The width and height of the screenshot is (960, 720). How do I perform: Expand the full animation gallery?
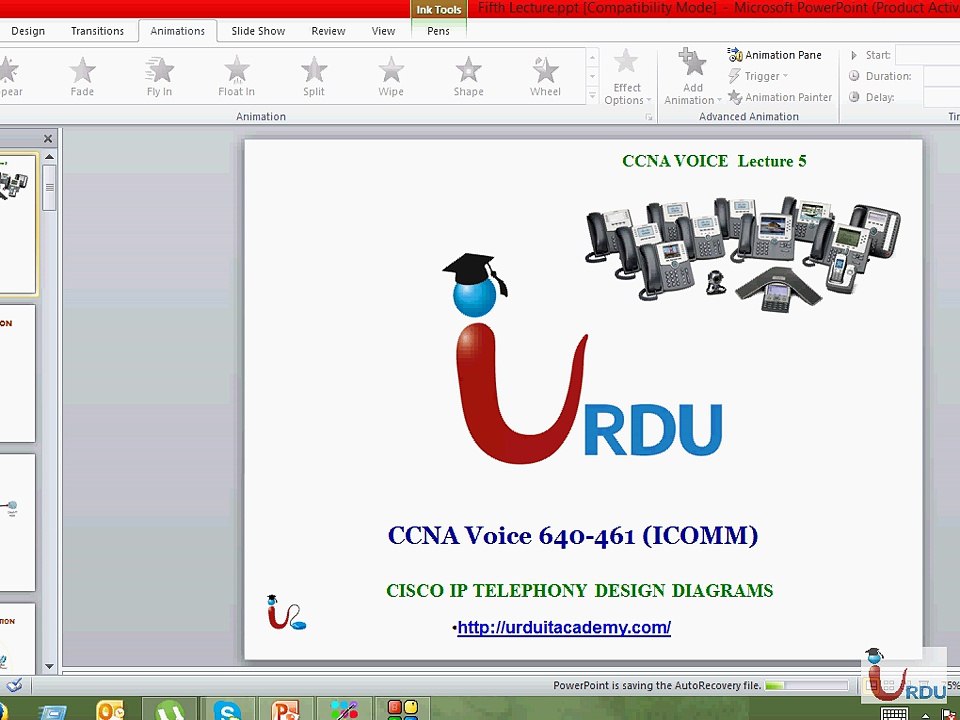pos(592,96)
